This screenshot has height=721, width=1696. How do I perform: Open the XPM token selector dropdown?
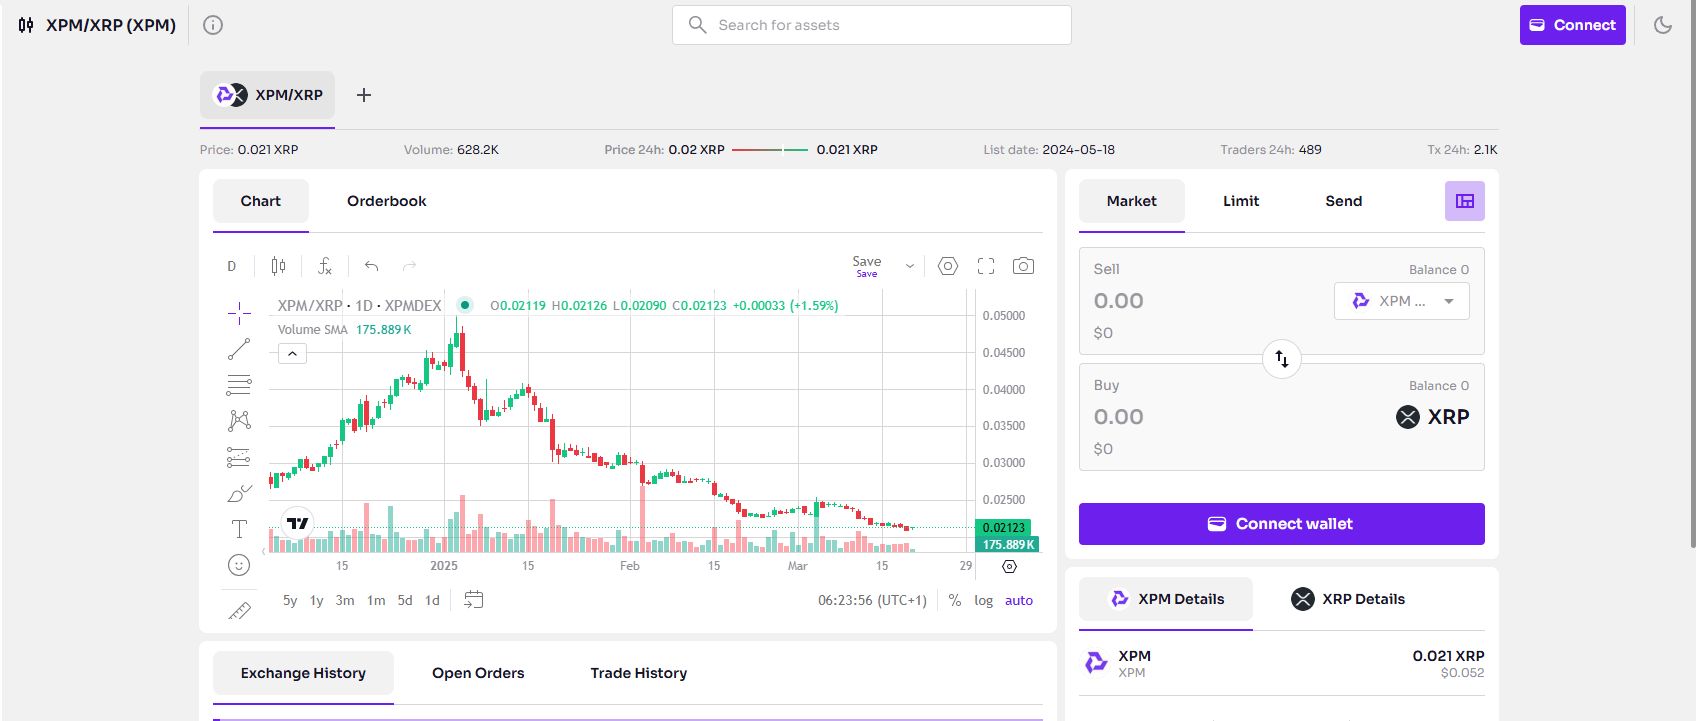[x=1402, y=301]
